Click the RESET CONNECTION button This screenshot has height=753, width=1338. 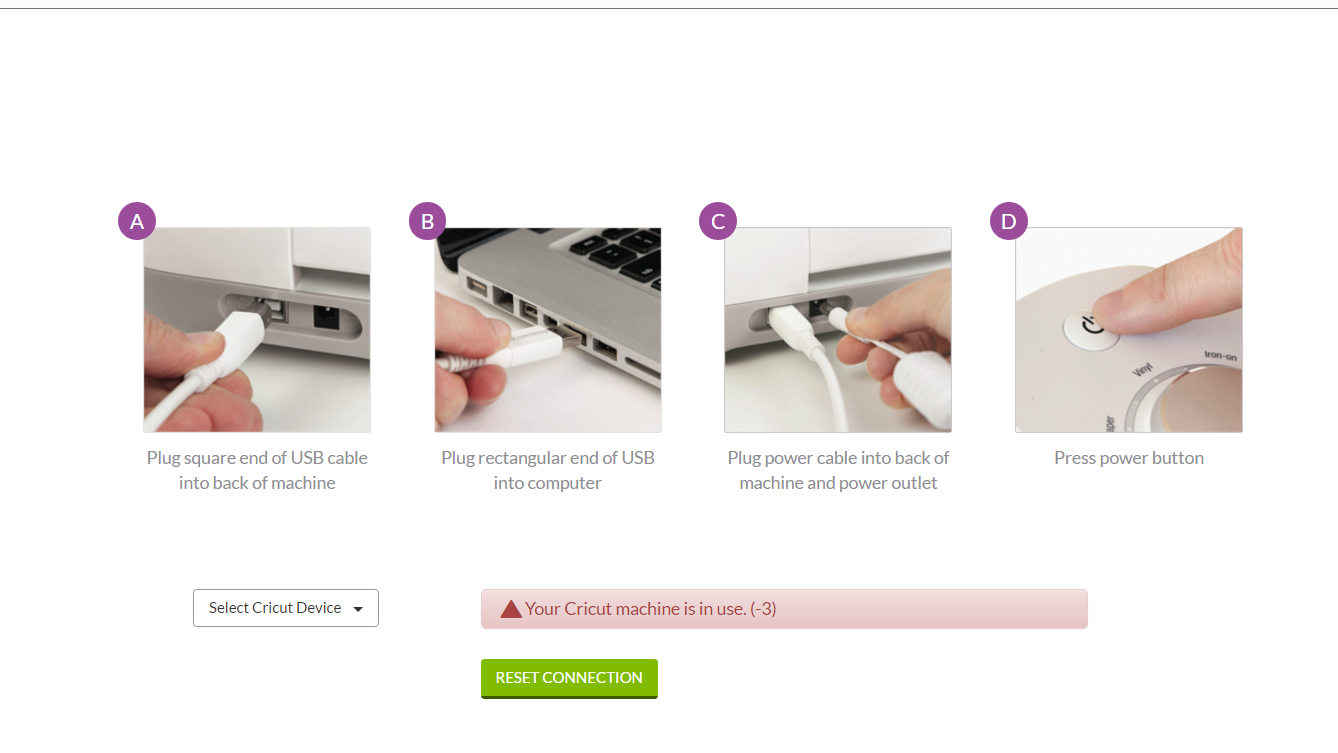[x=569, y=678]
